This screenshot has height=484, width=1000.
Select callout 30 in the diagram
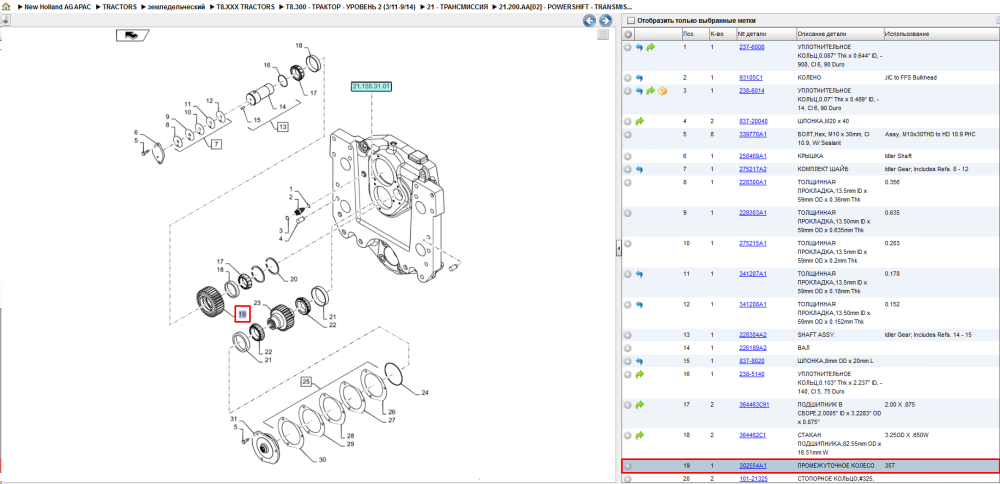[322, 460]
